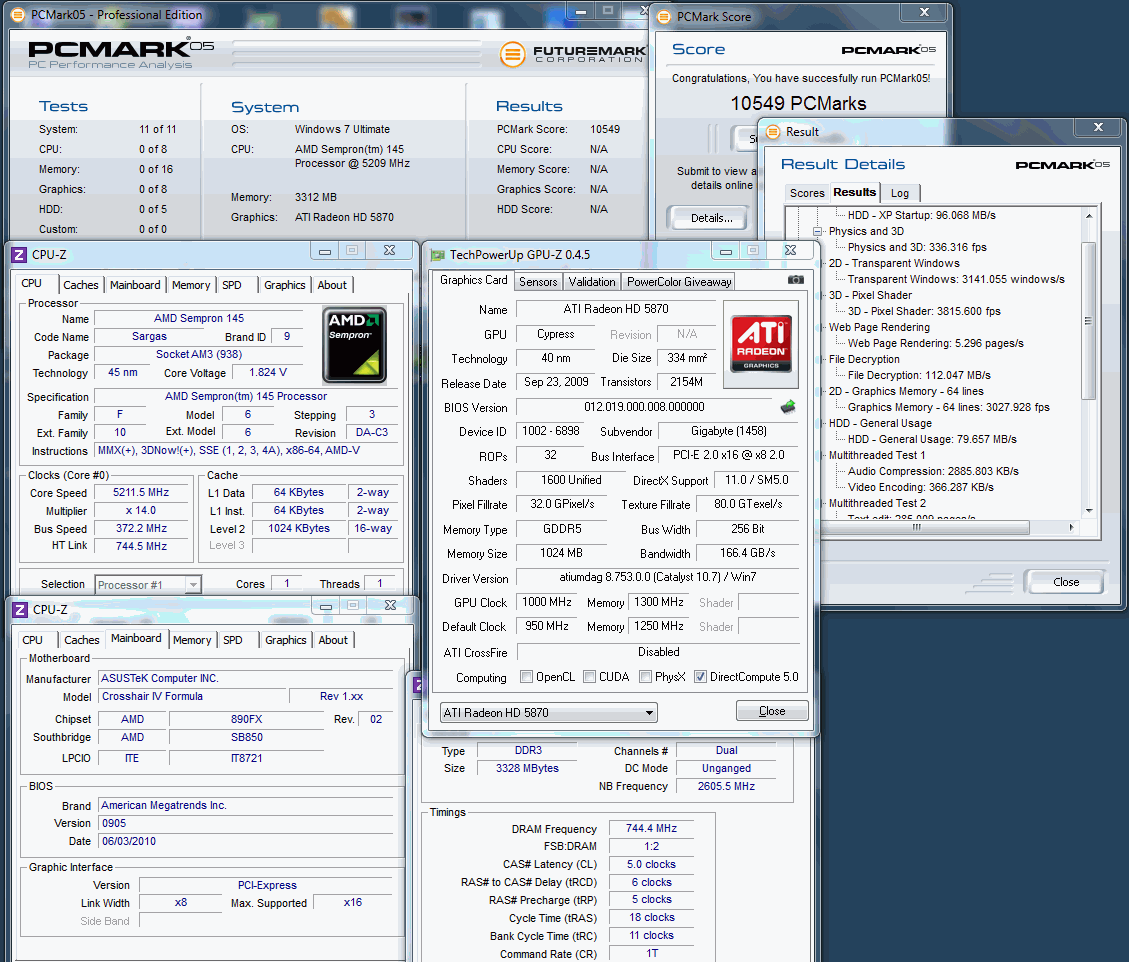Open Caches tab in CPU-Z processor window

pos(81,285)
